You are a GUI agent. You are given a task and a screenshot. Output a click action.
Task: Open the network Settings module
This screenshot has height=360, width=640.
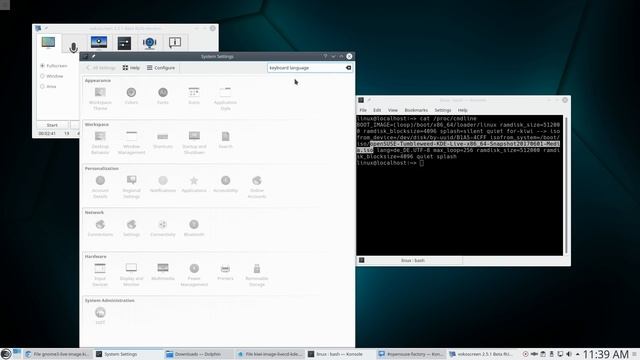pos(131,228)
